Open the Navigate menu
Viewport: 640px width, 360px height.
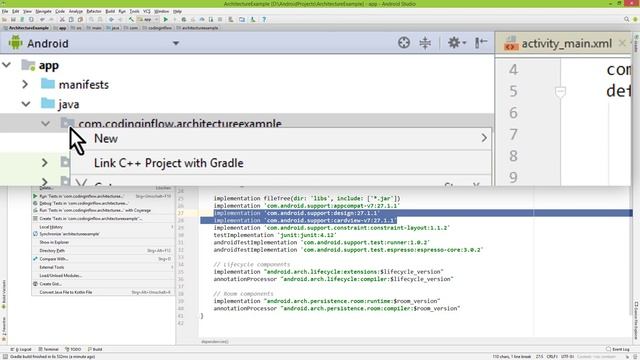tap(43, 11)
